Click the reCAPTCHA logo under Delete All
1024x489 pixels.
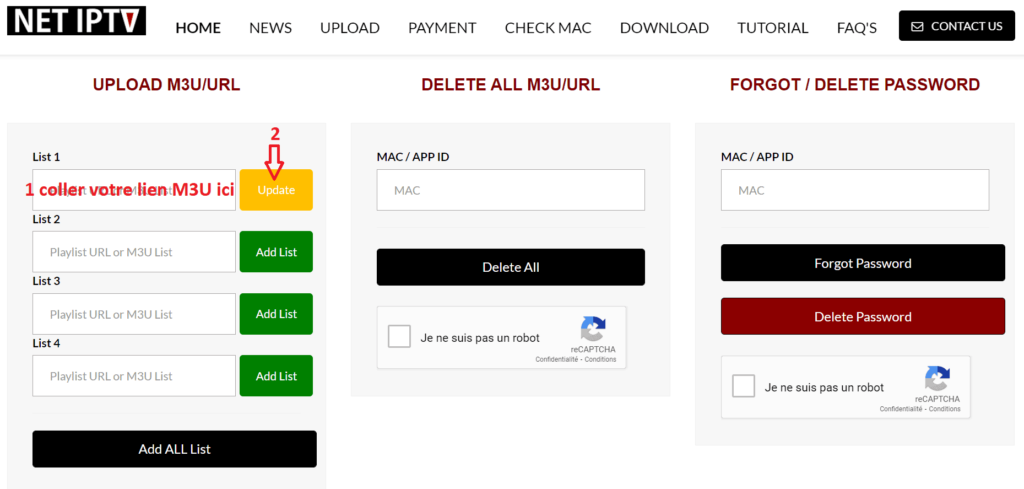point(593,329)
